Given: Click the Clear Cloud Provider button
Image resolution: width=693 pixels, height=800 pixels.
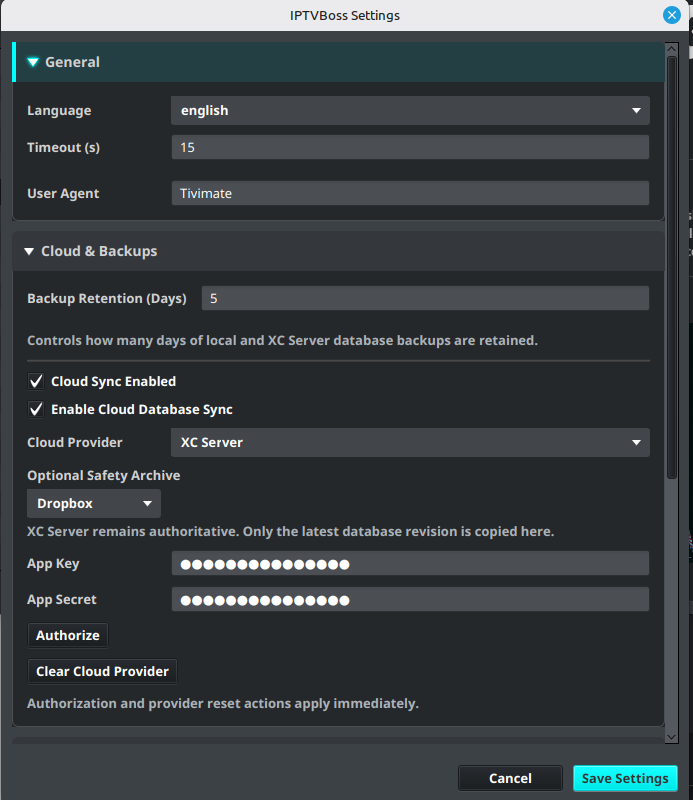Looking at the screenshot, I should pos(102,671).
